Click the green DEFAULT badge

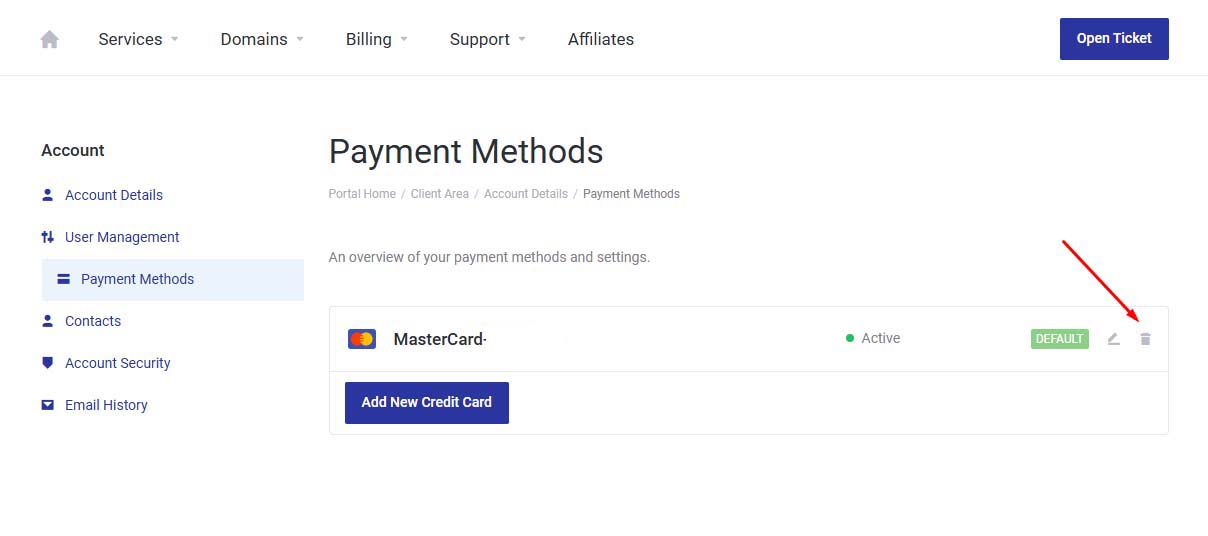click(x=1059, y=339)
